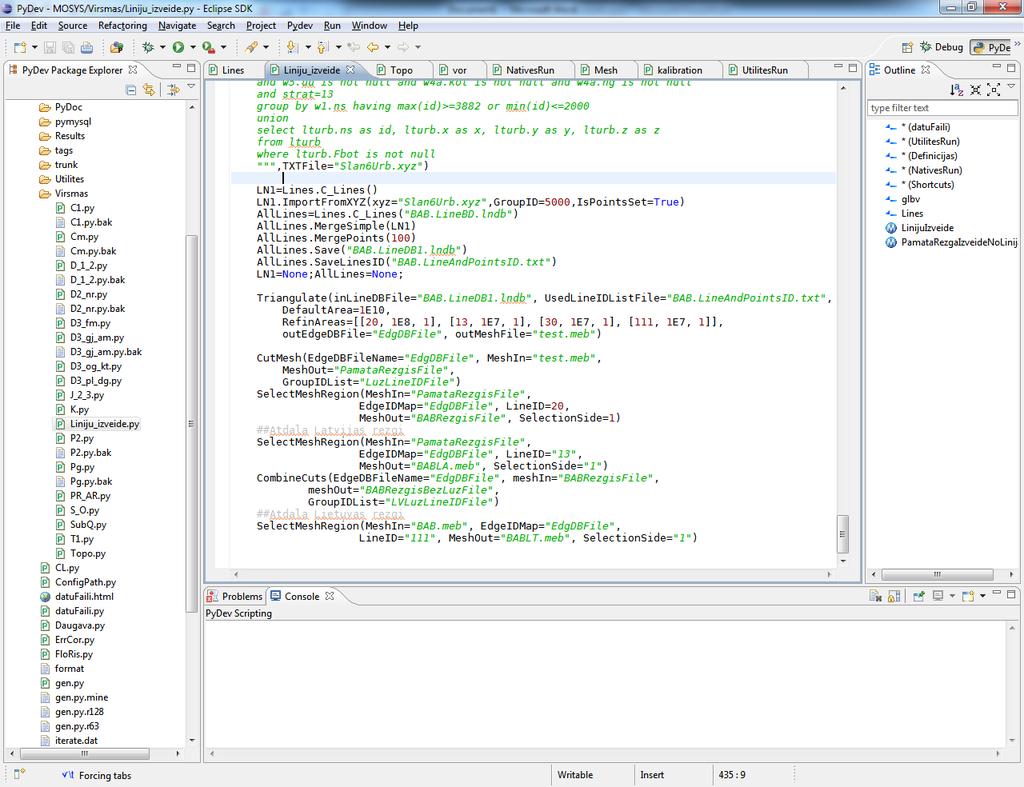Open Run configurations dropdown arrow

click(x=193, y=47)
